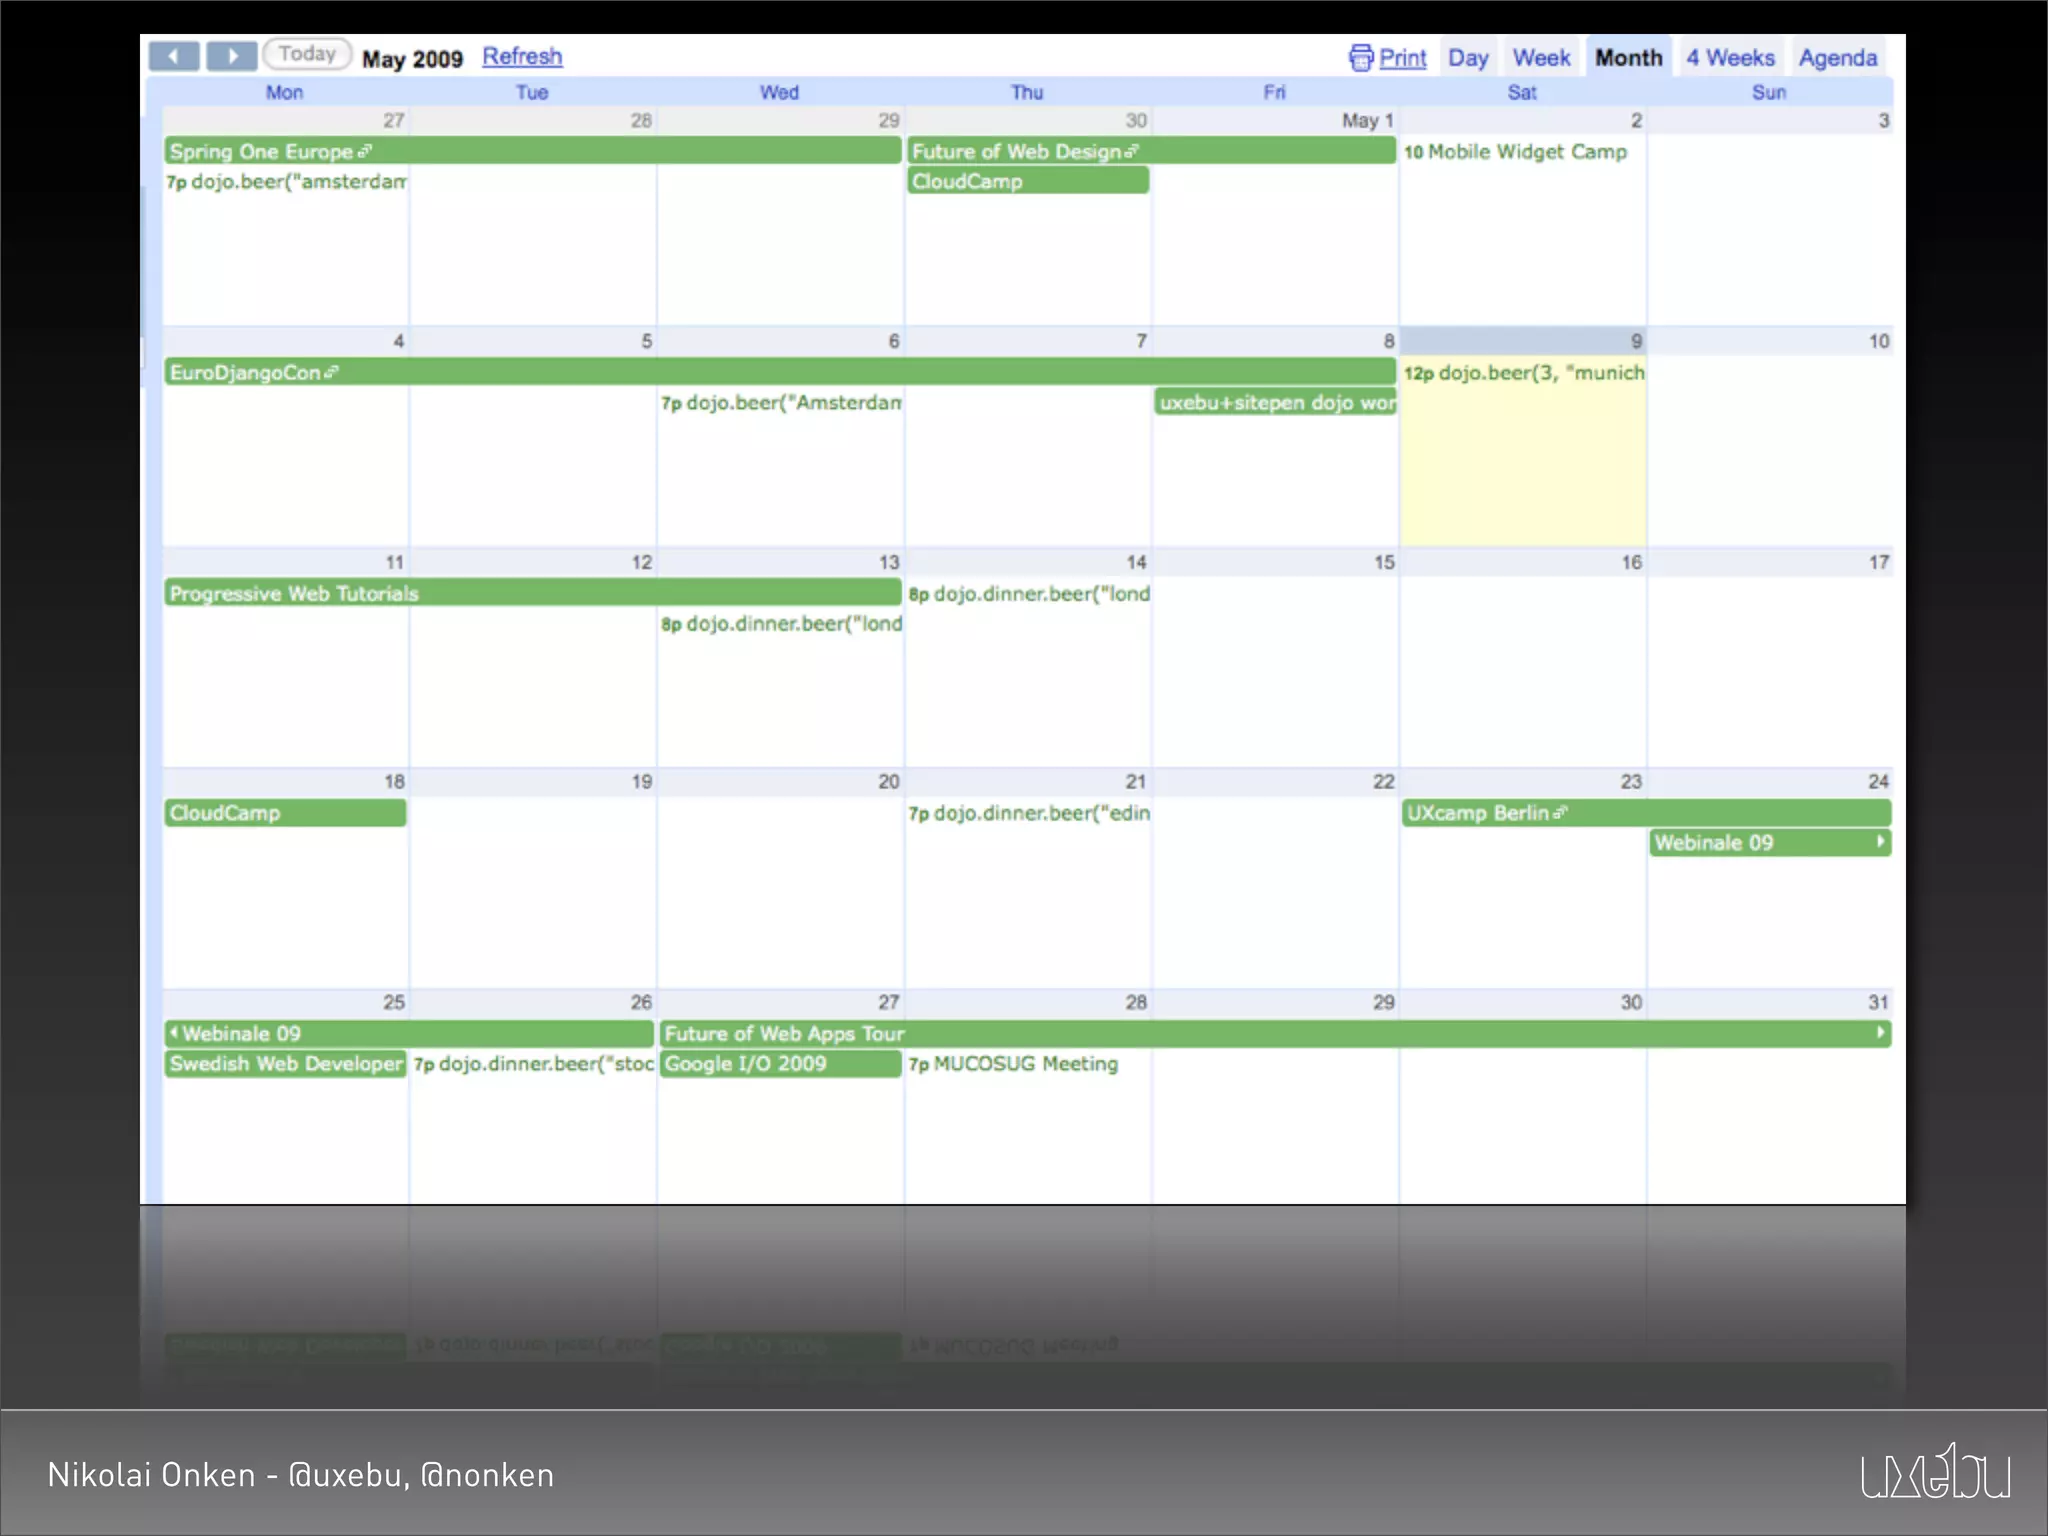The width and height of the screenshot is (2048, 1536).
Task: Click continuation arrow on Webinale 09 event
Action: tap(1881, 842)
